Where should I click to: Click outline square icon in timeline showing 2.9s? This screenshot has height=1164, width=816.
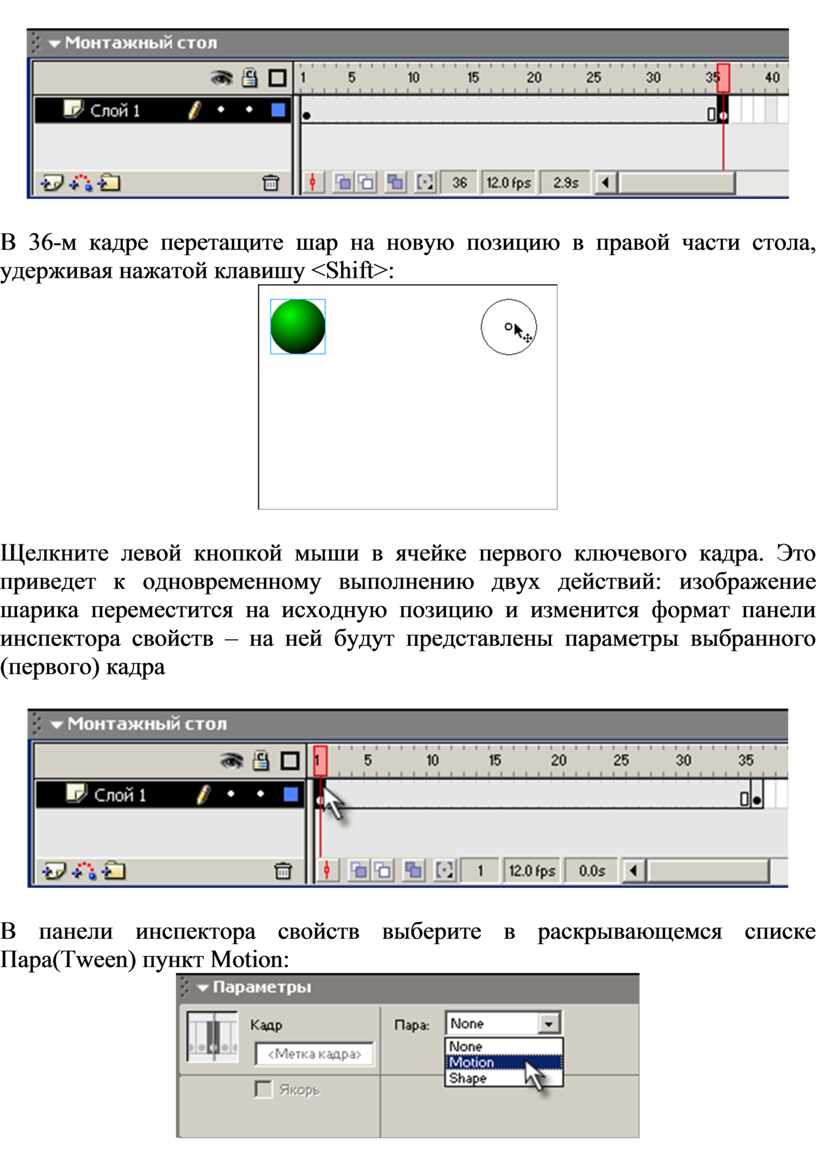click(x=277, y=77)
